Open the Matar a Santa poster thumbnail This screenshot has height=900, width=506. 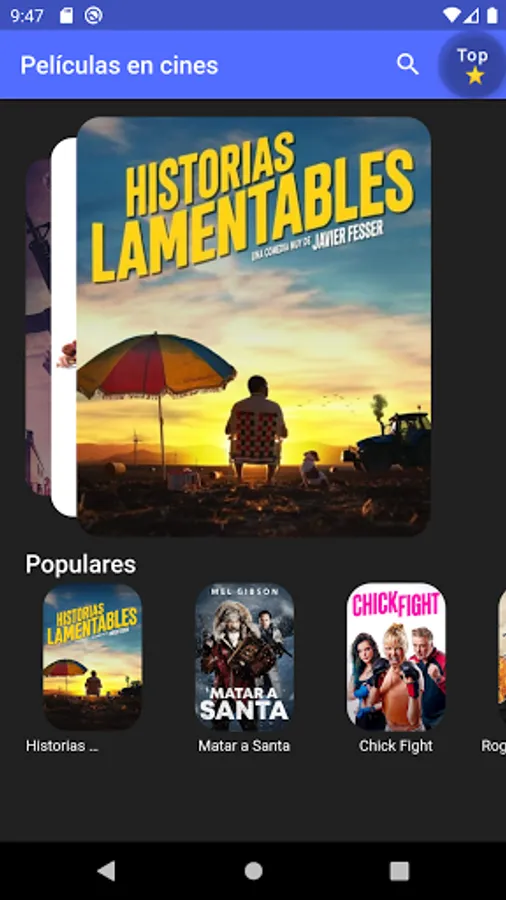pyautogui.click(x=244, y=657)
